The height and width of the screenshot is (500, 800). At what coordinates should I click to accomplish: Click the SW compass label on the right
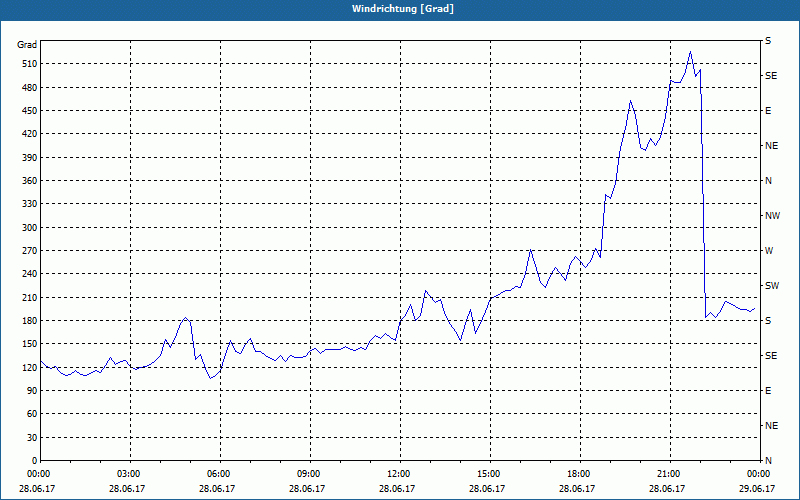(x=771, y=286)
